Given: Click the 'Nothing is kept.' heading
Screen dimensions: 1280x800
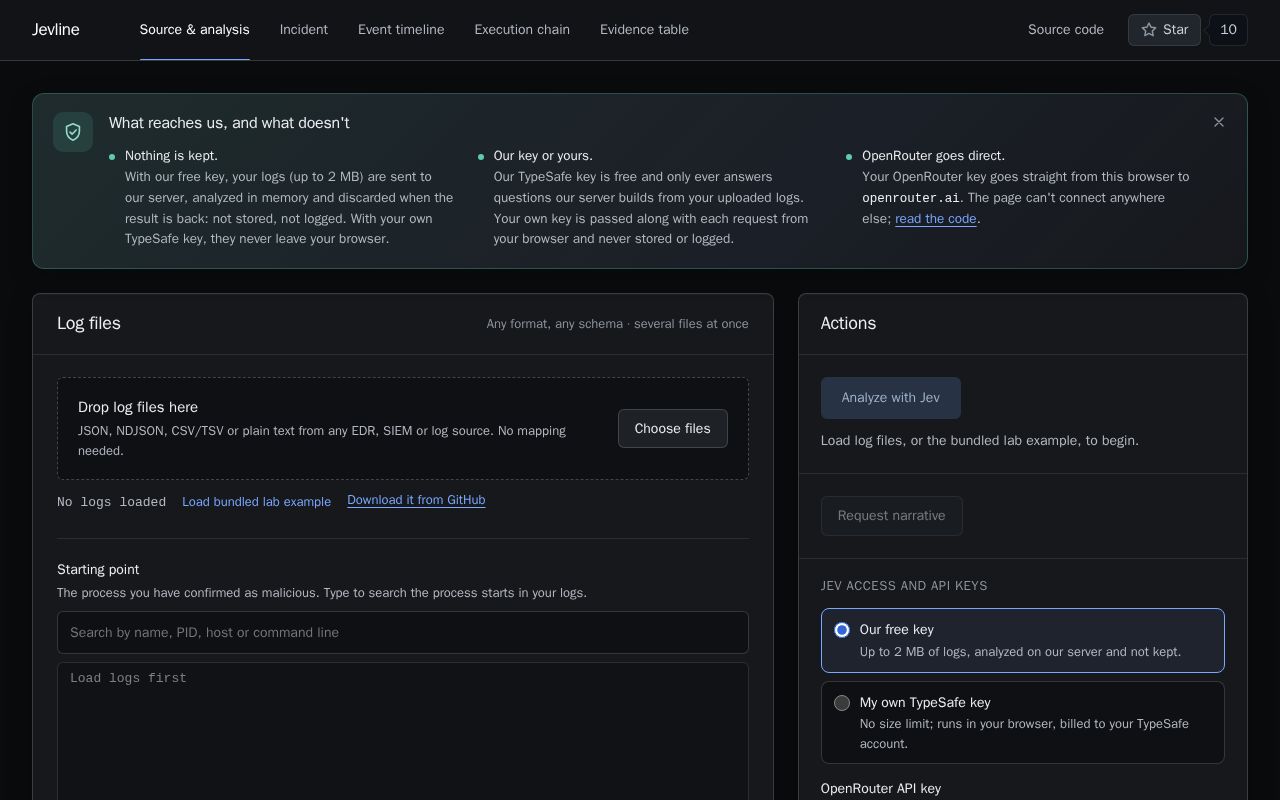Looking at the screenshot, I should coord(171,156).
